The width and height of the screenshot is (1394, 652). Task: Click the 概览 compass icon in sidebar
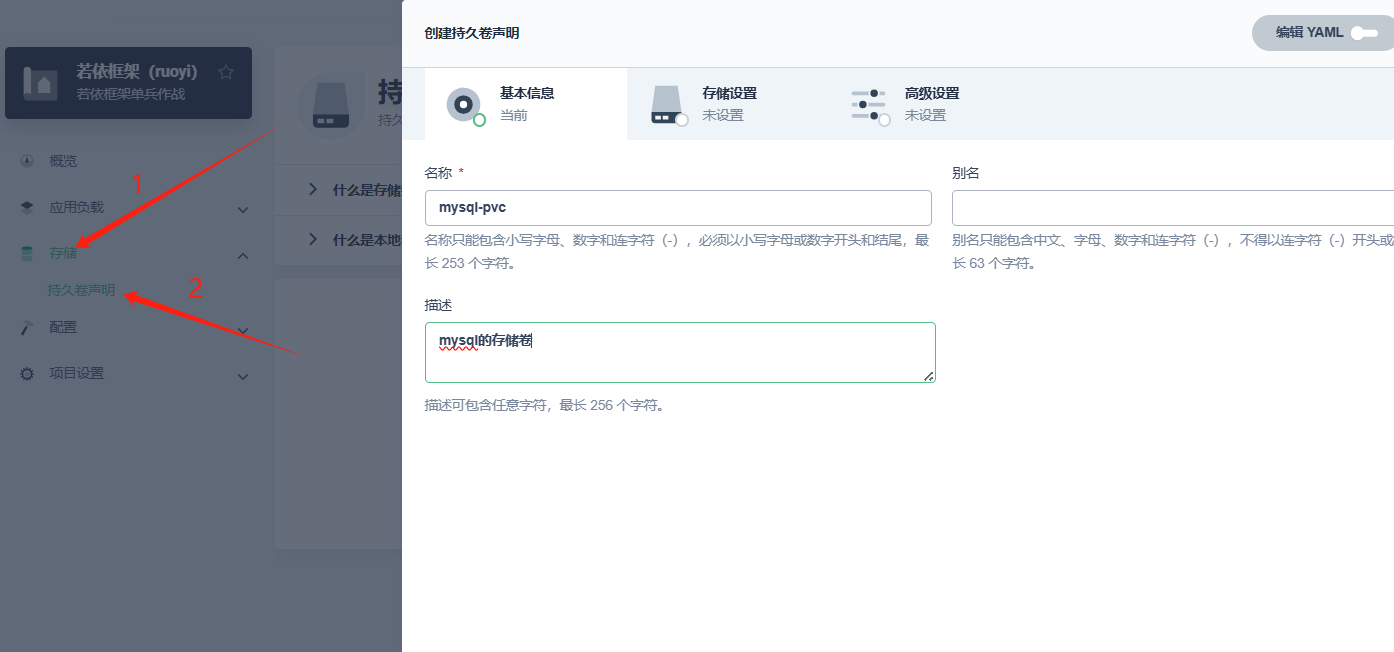[27, 161]
